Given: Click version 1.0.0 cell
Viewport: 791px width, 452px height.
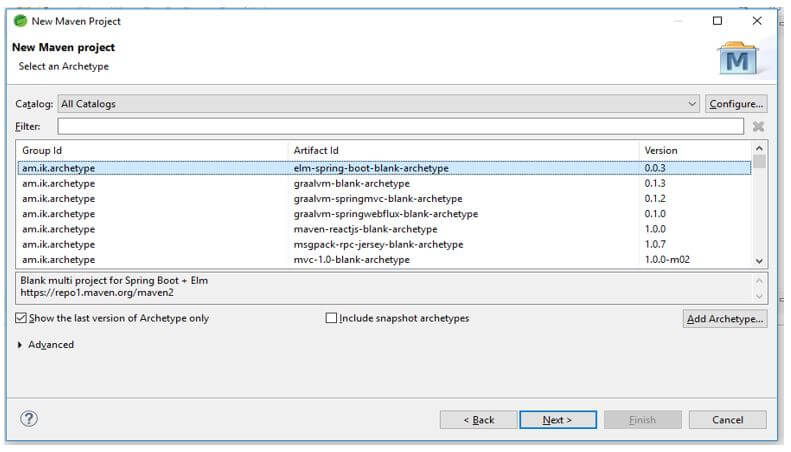Looking at the screenshot, I should (x=655, y=229).
